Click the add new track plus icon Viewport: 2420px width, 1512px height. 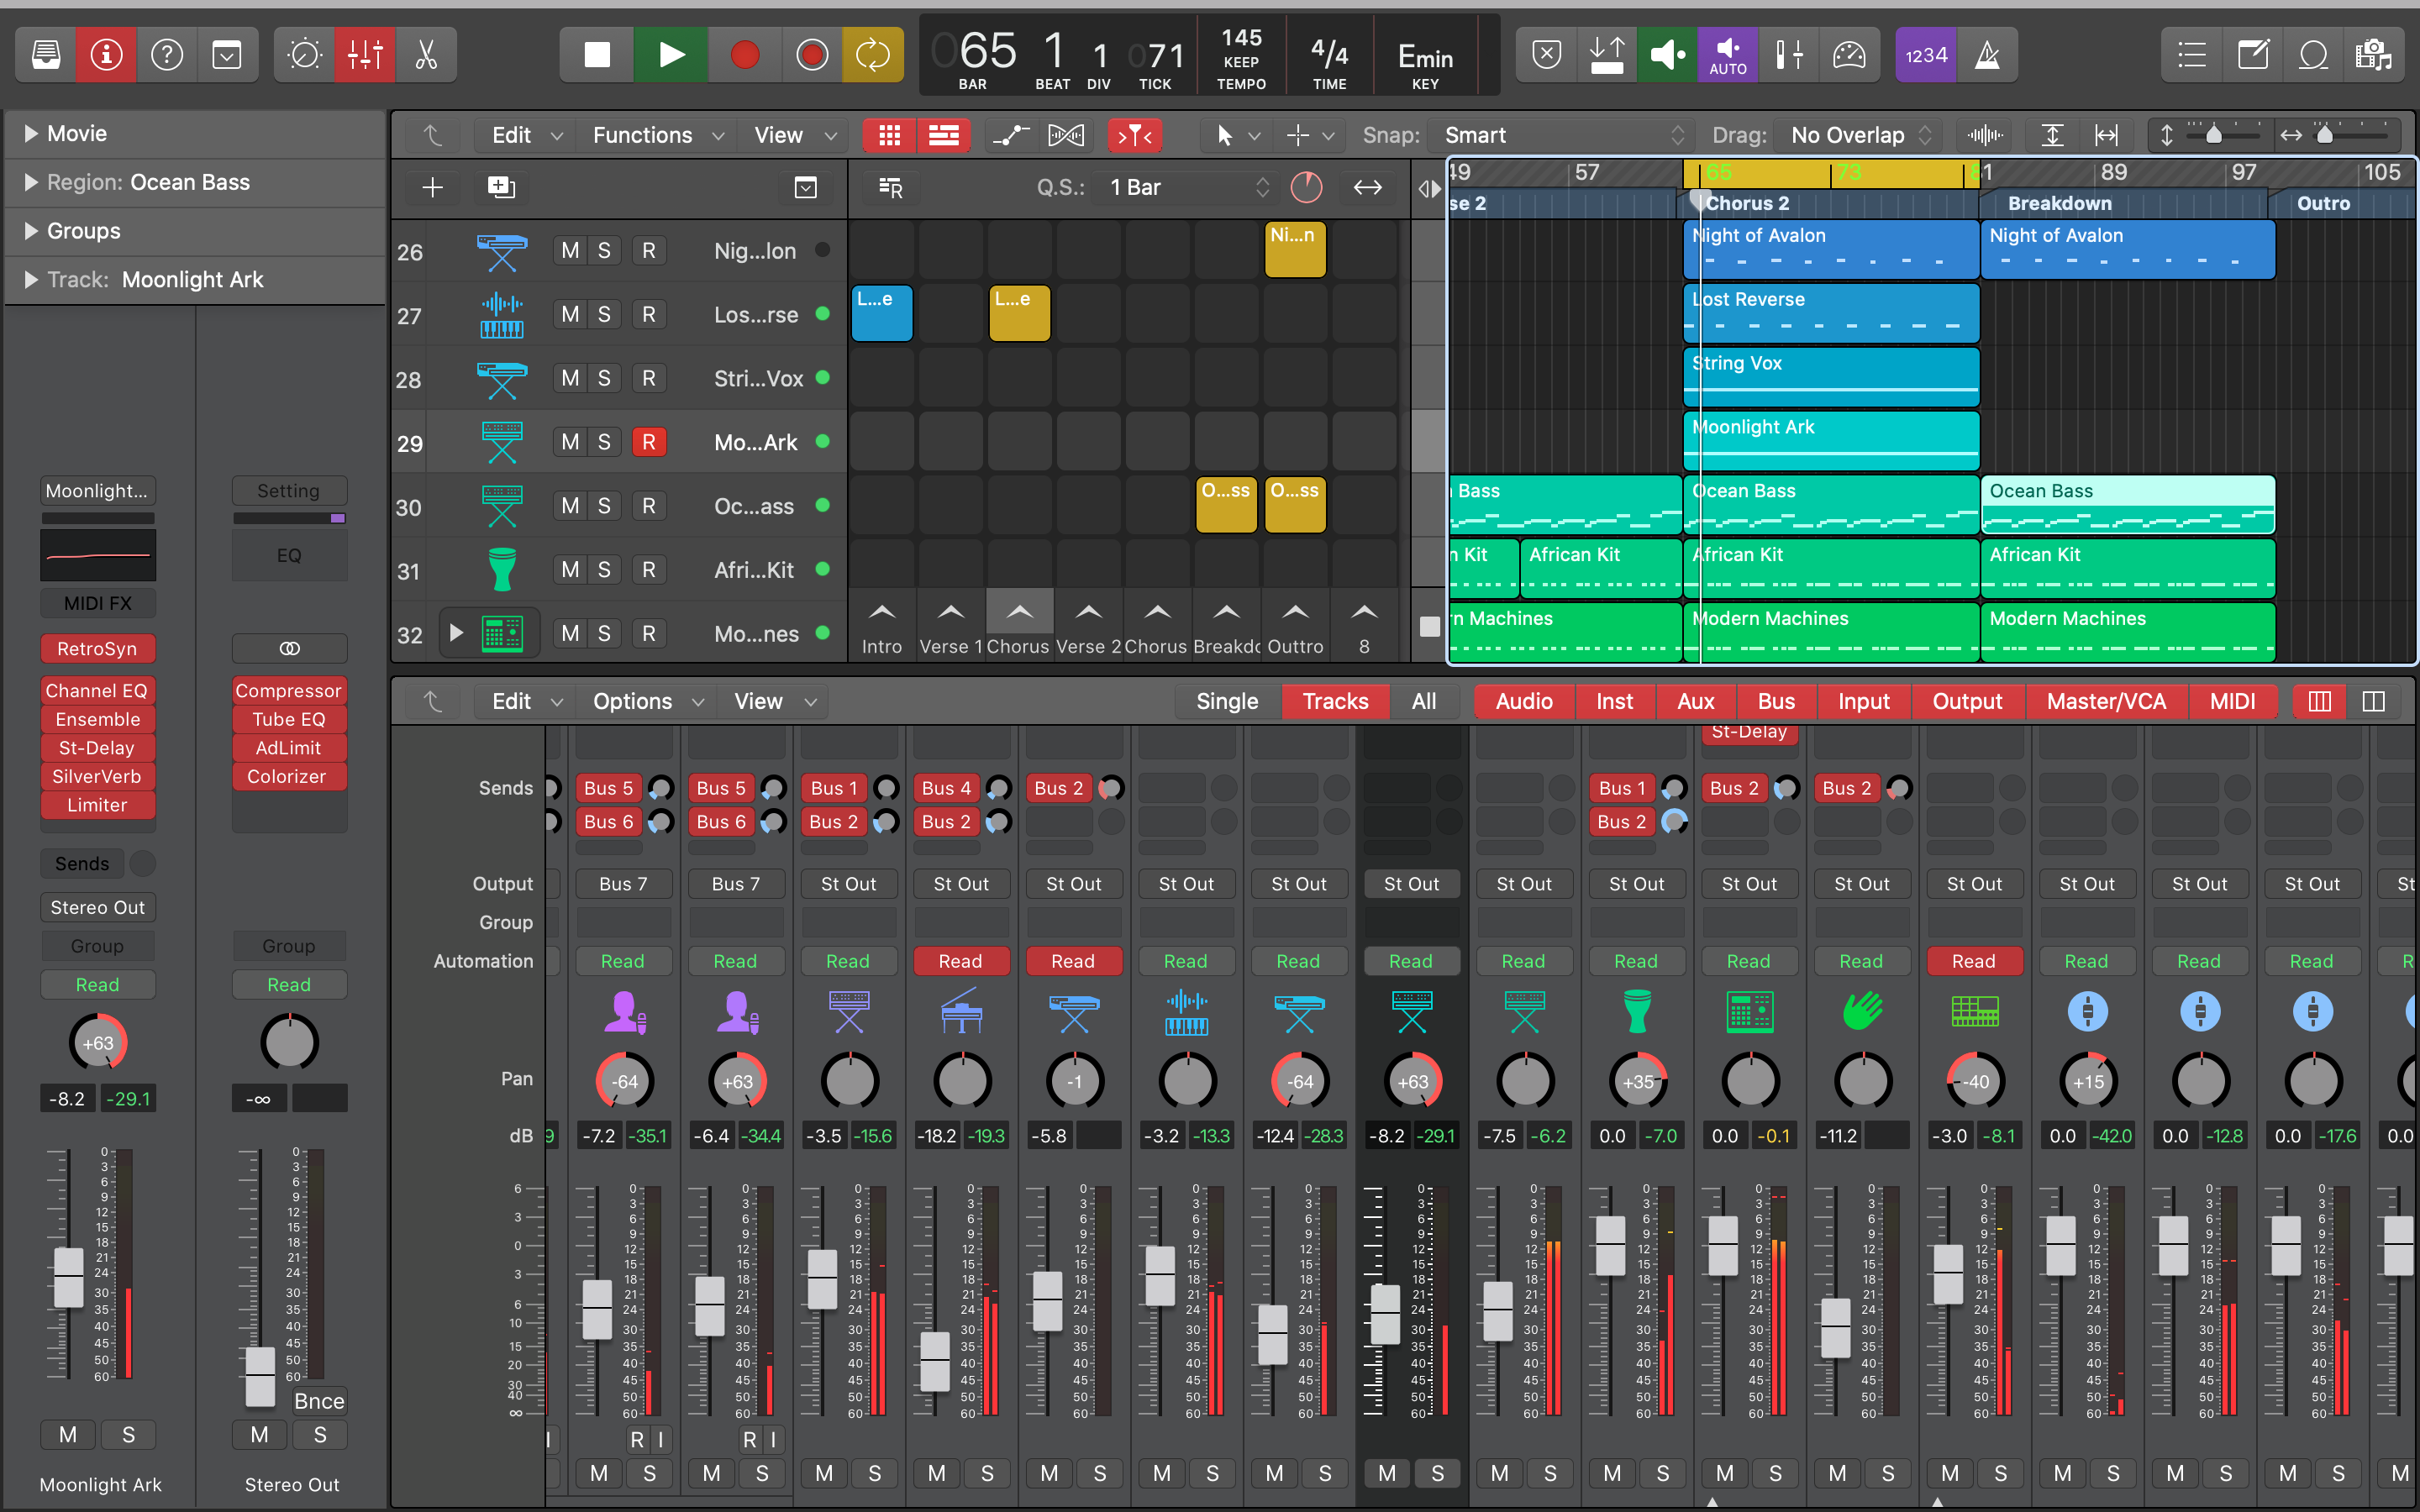click(433, 187)
